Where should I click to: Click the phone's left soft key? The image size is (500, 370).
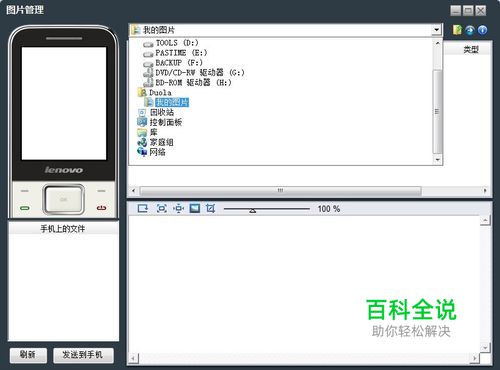pos(25,191)
